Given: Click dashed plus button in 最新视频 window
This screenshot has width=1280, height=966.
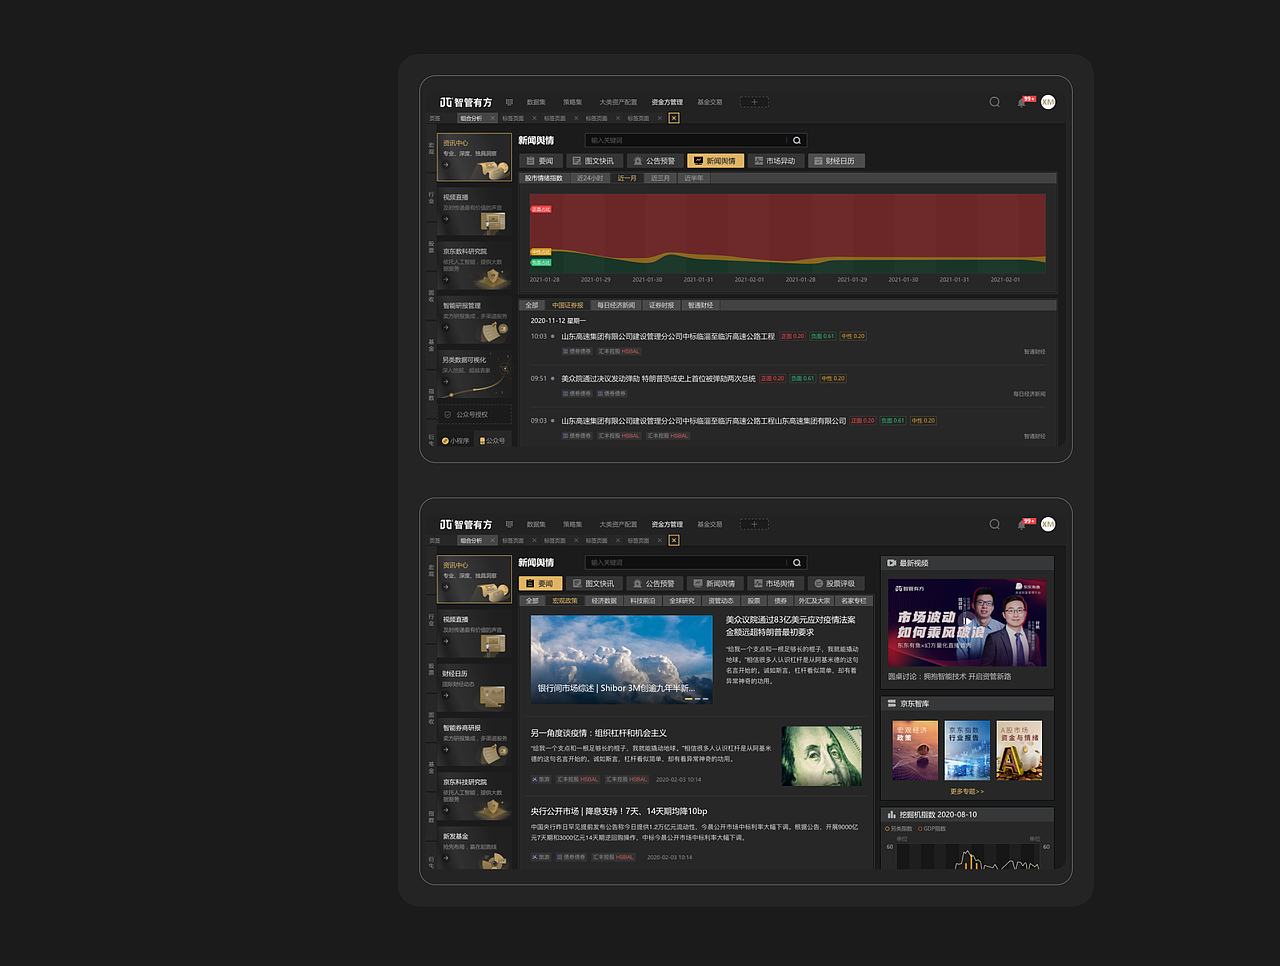Looking at the screenshot, I should pos(754,524).
